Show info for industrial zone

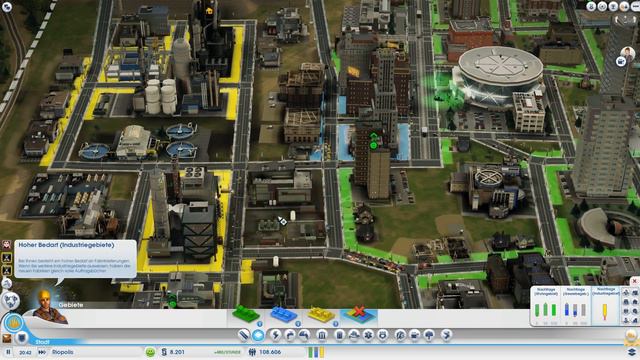point(335,324)
